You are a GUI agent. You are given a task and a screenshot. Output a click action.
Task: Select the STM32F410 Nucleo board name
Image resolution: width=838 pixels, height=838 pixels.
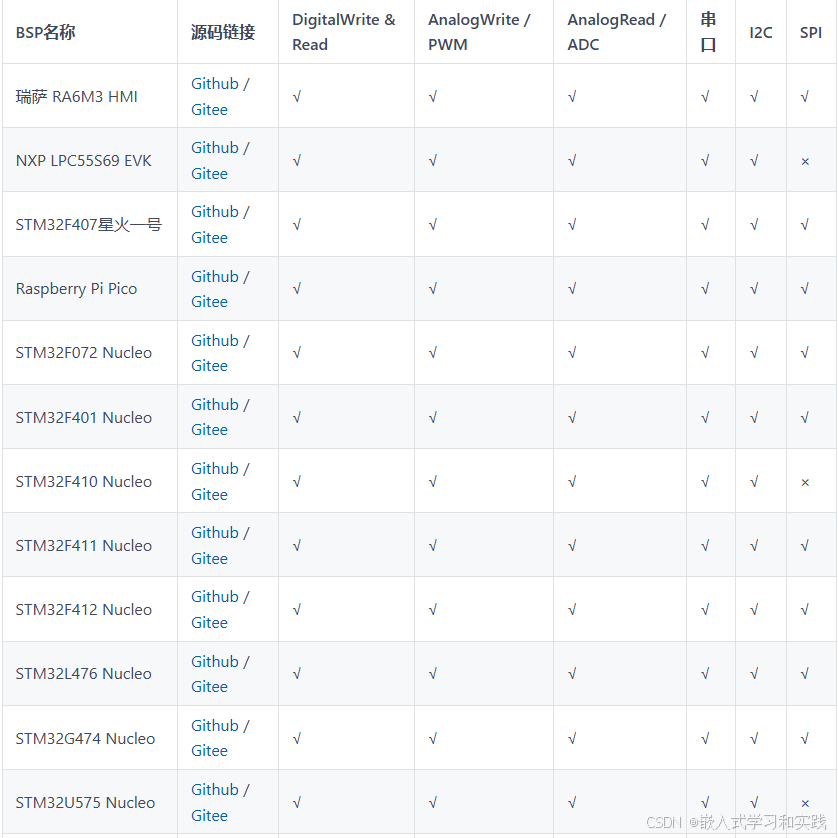[83, 482]
